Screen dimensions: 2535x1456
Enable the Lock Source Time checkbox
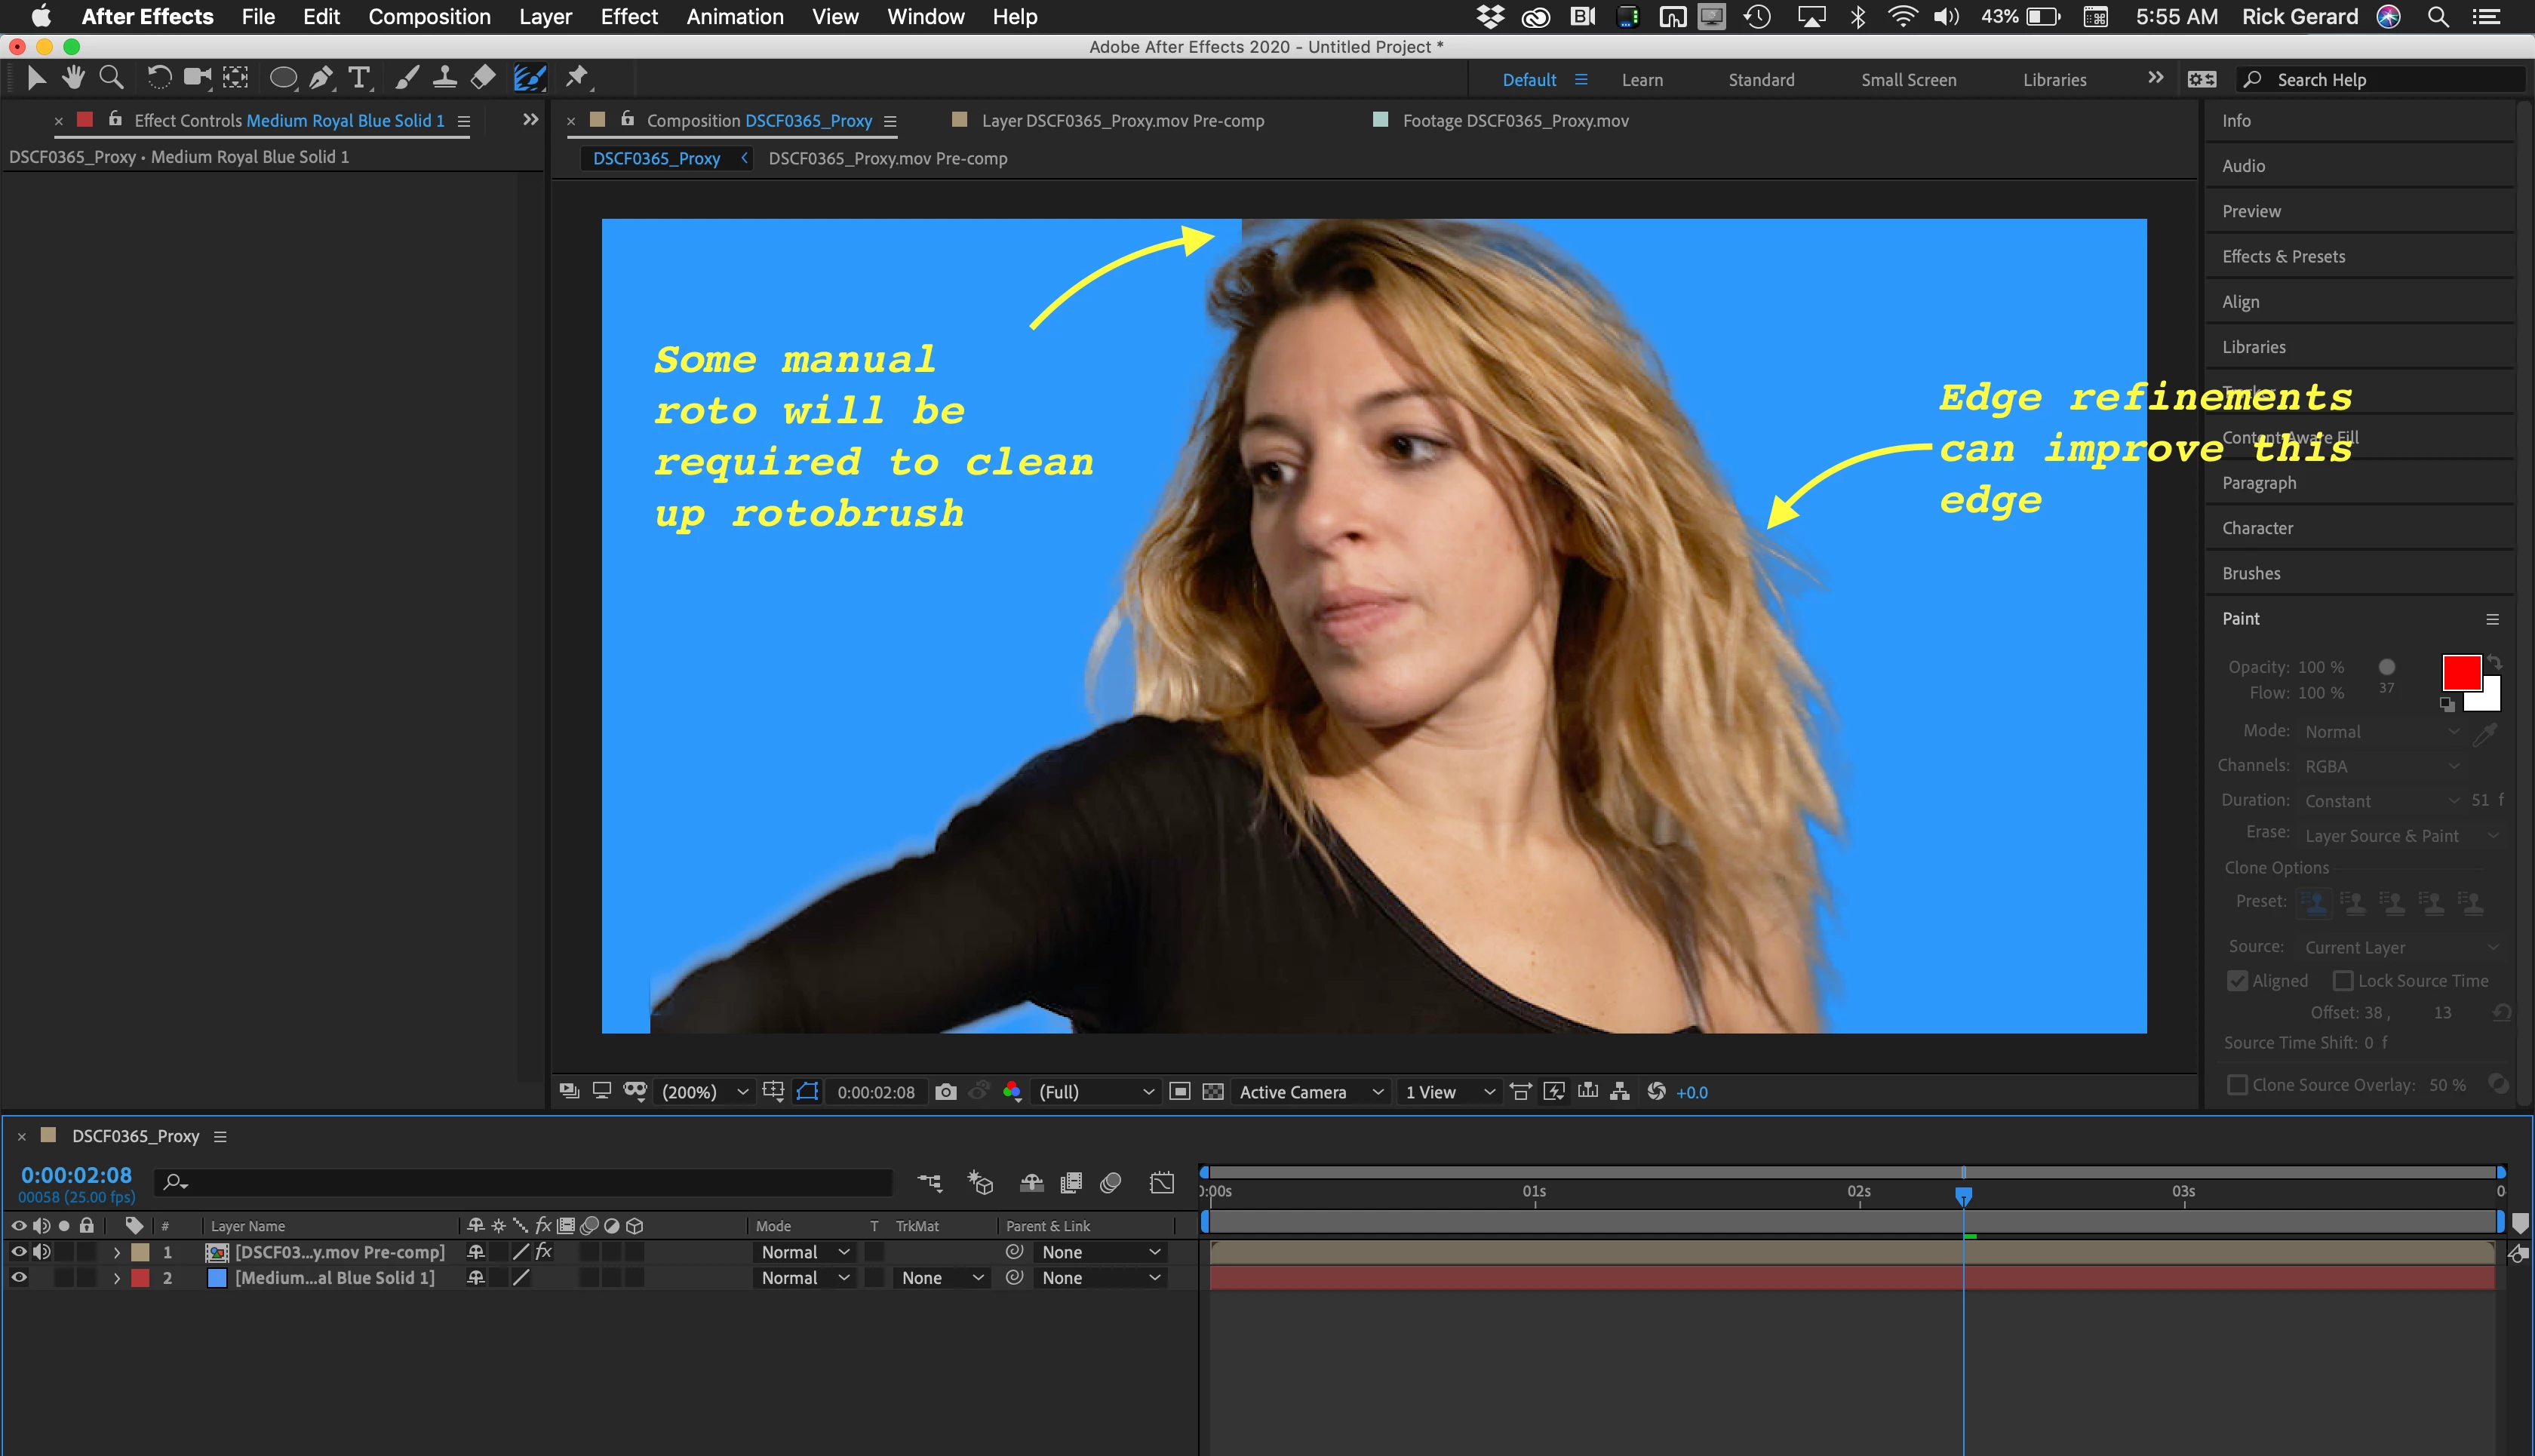2343,981
